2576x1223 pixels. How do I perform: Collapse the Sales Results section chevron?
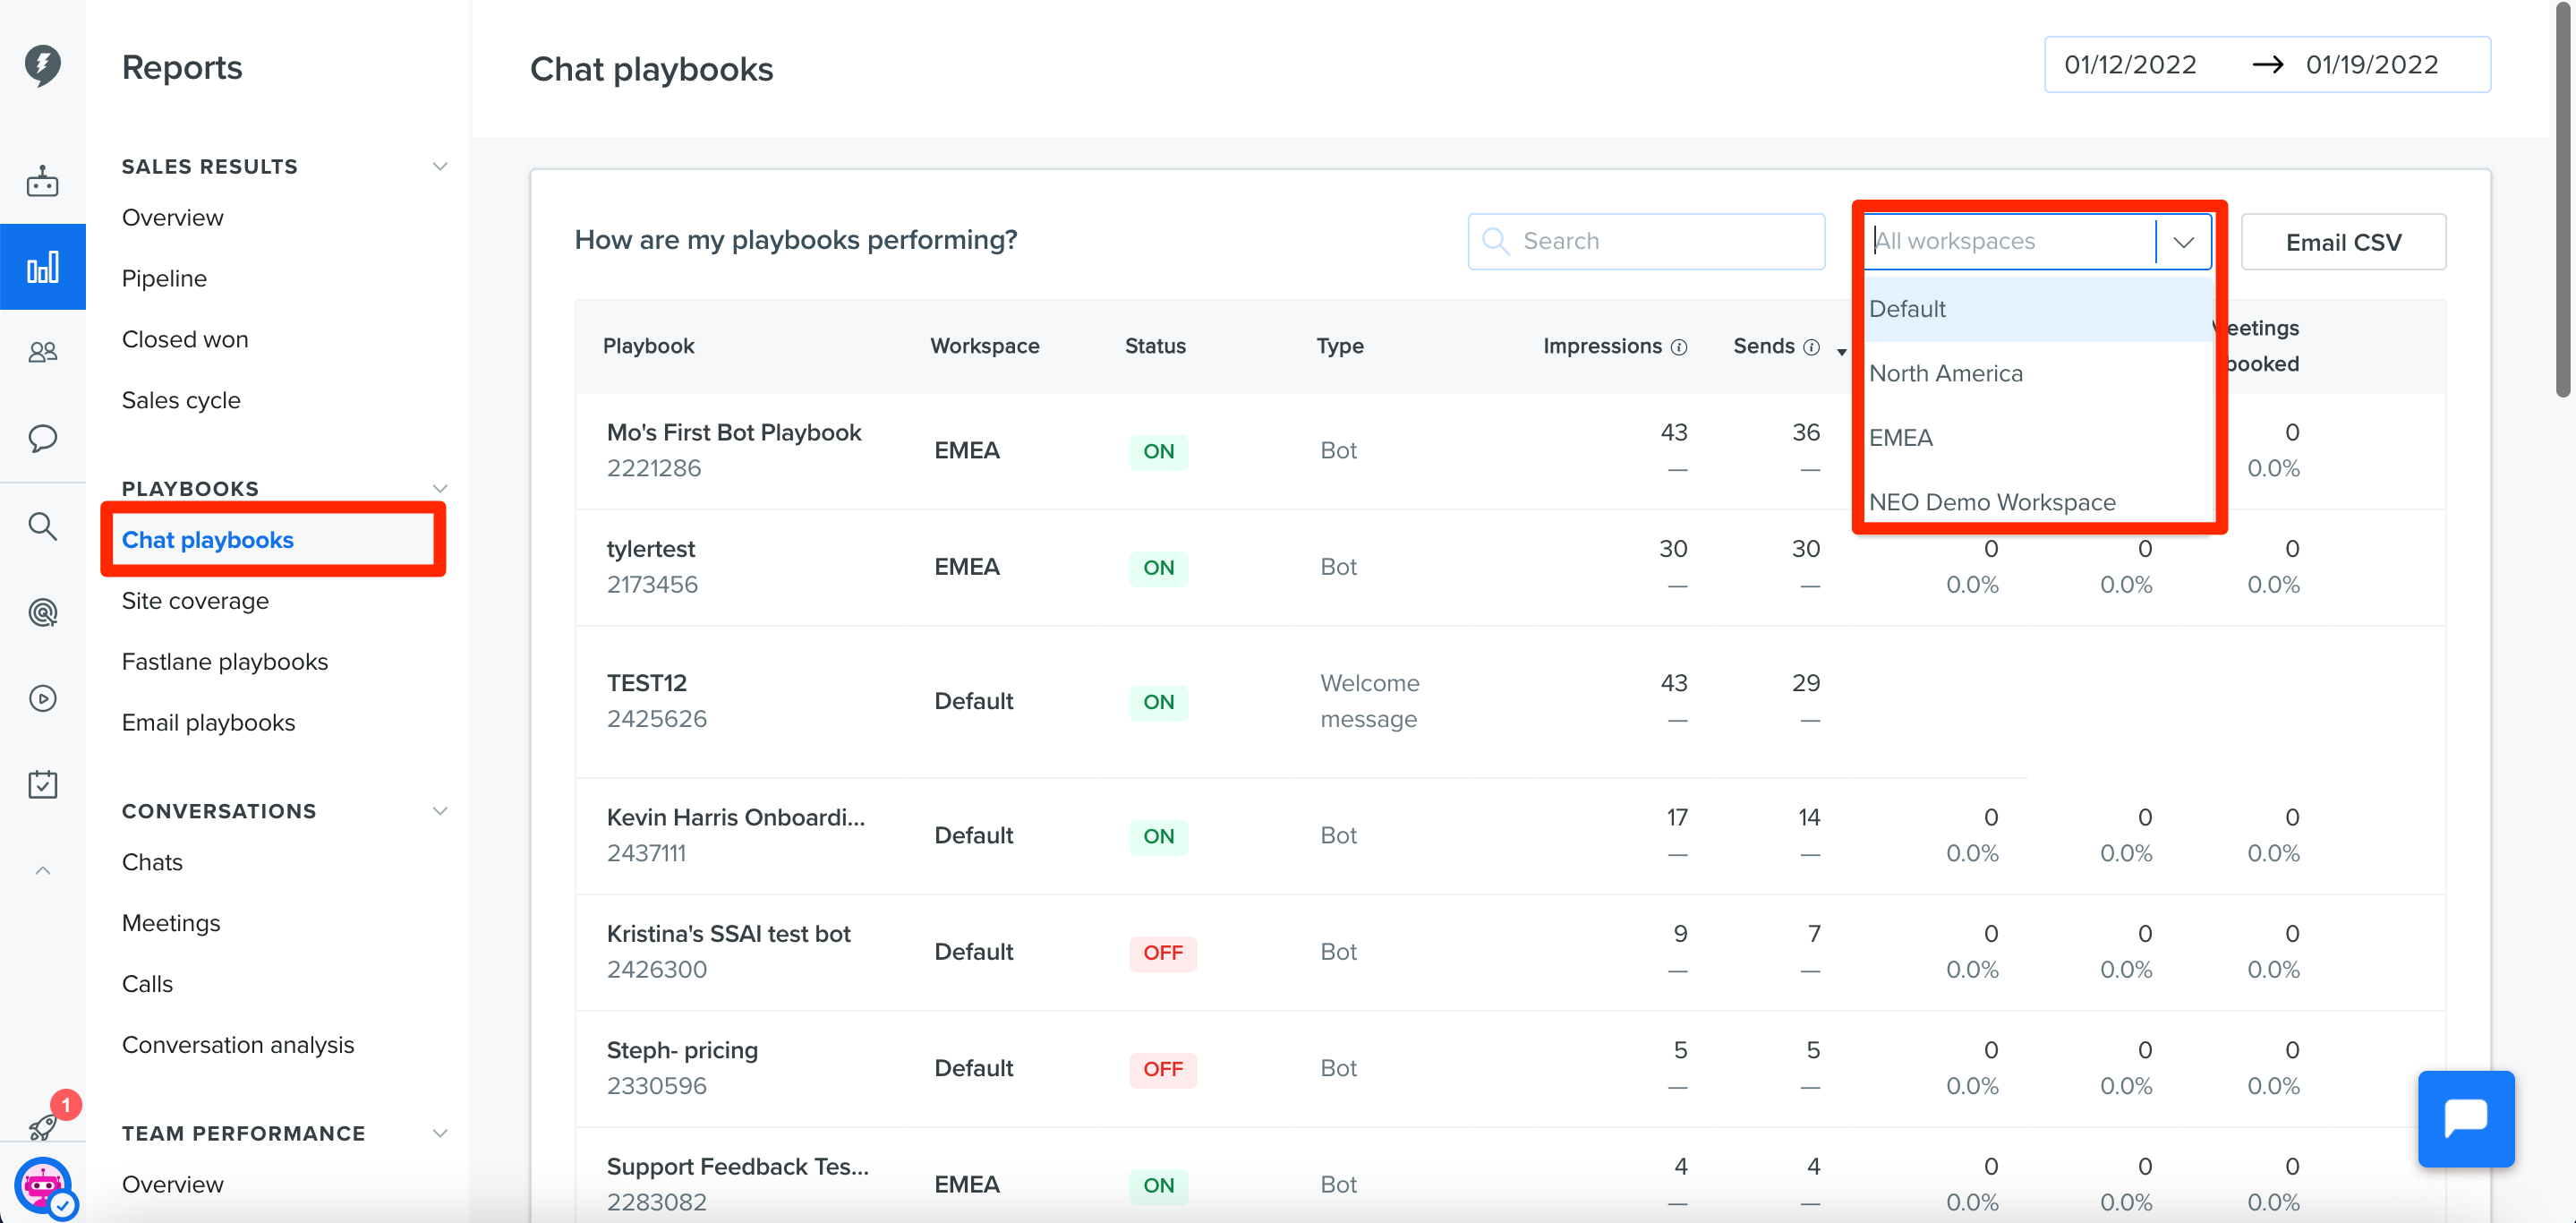pyautogui.click(x=439, y=166)
